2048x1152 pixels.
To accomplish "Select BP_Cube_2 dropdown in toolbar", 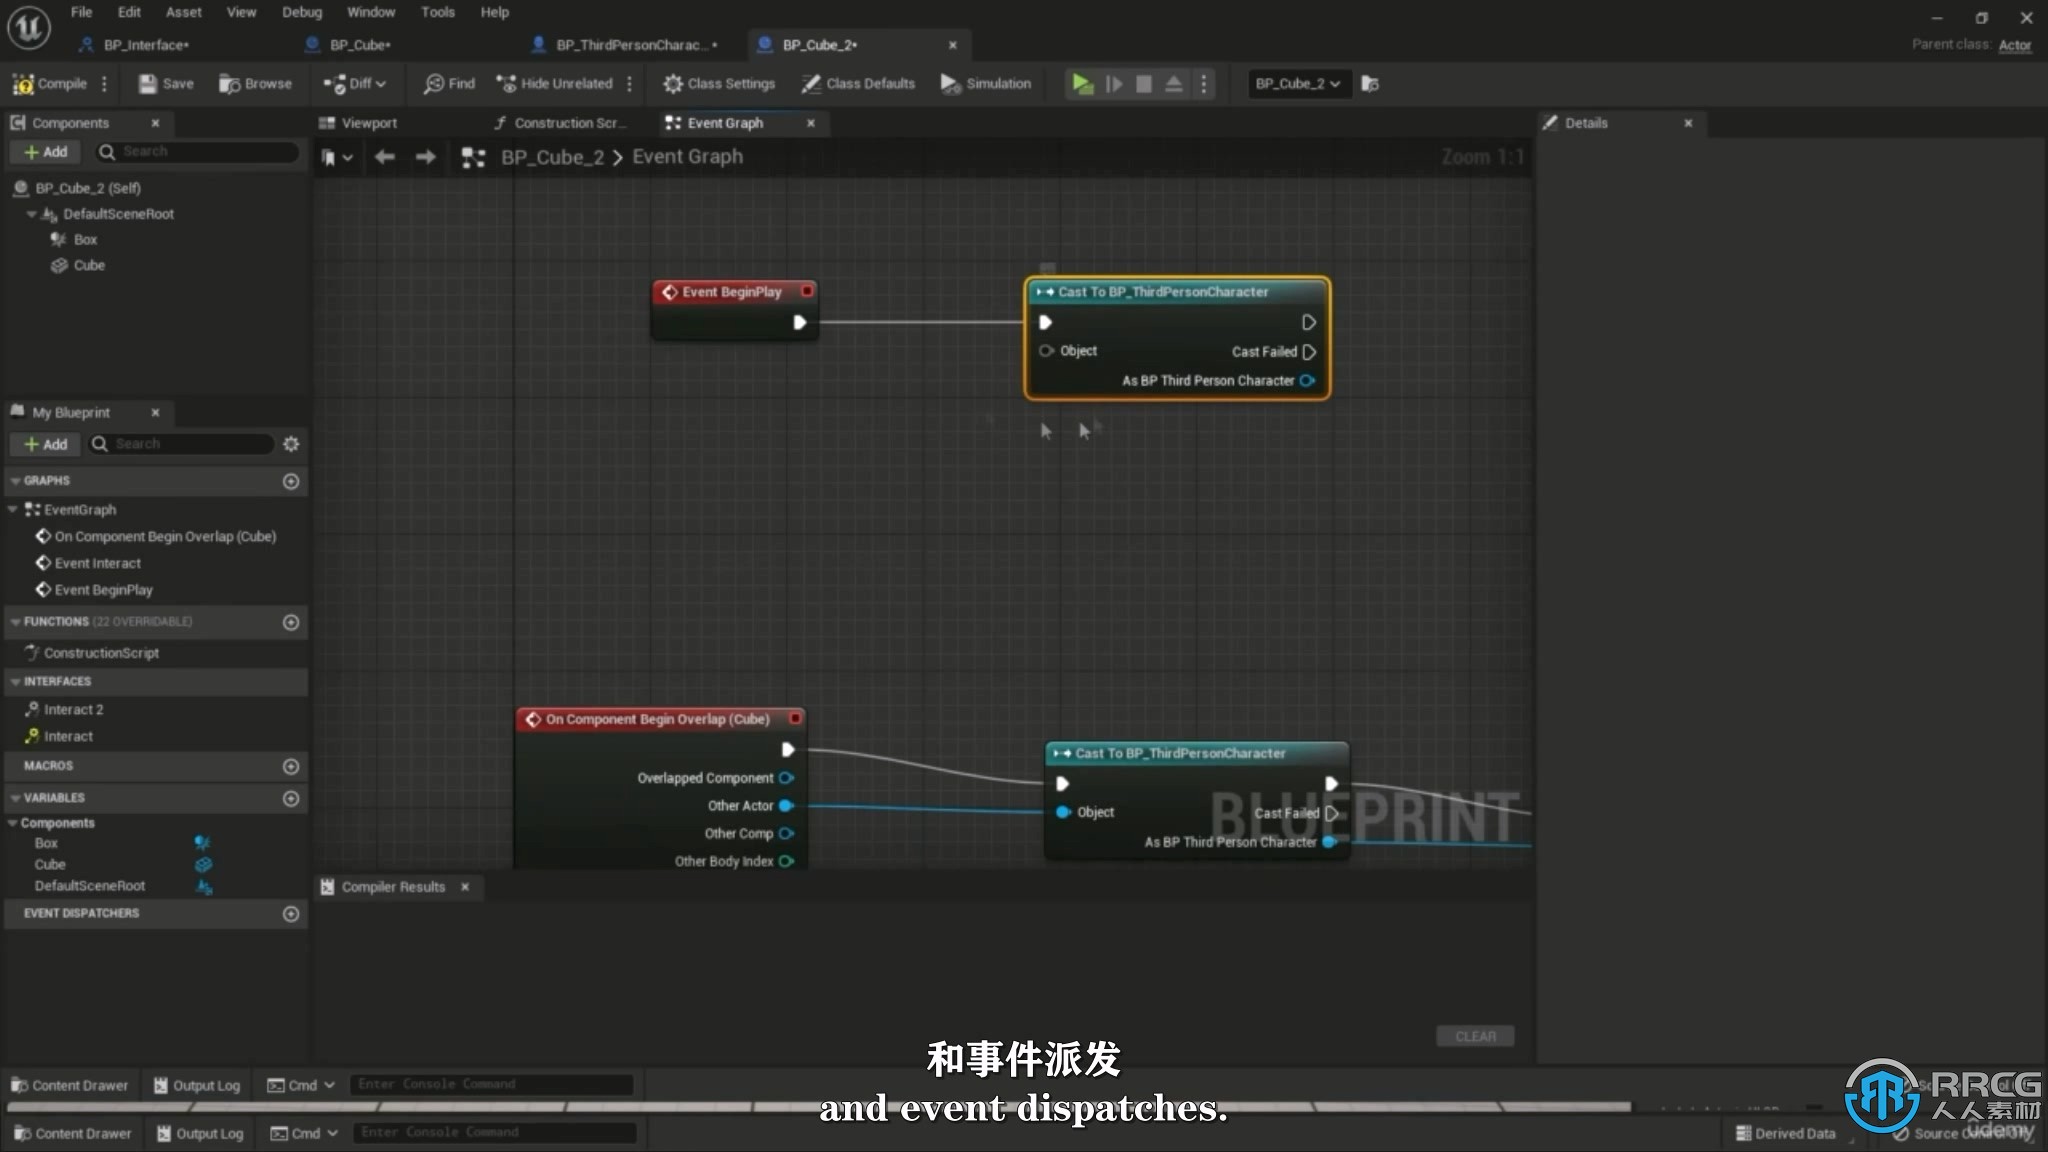I will click(x=1294, y=83).
